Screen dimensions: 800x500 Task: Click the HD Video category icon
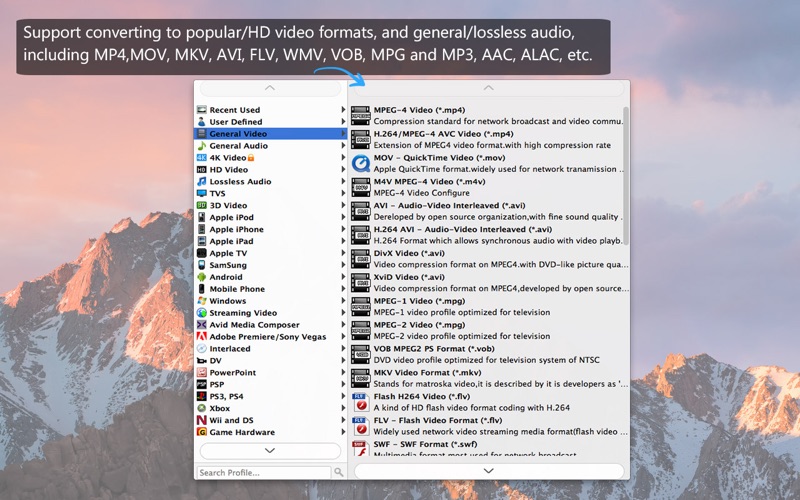[x=202, y=169]
